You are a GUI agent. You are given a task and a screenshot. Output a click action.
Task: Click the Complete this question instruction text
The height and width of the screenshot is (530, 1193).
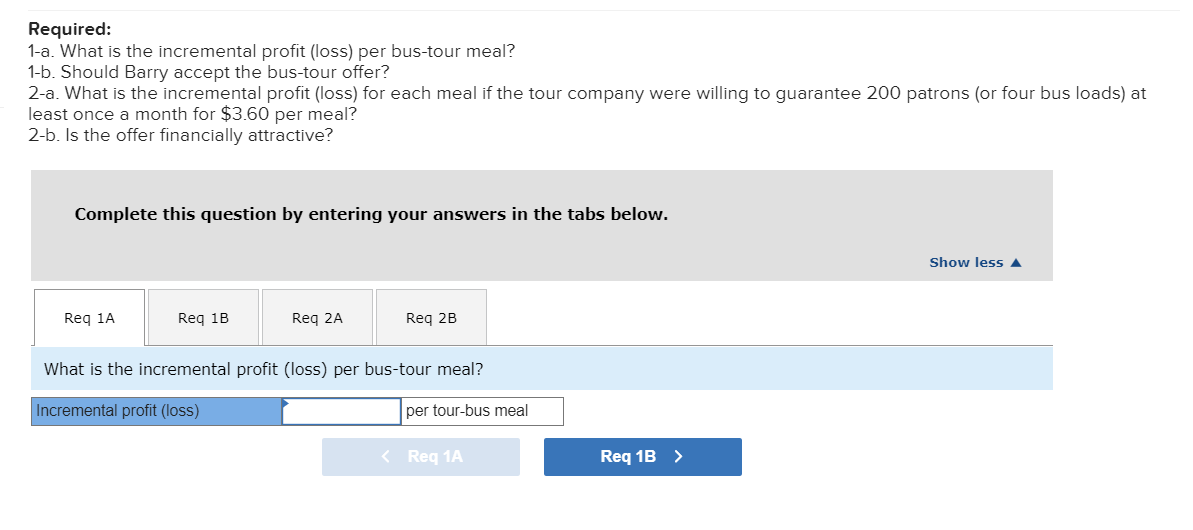coord(371,214)
